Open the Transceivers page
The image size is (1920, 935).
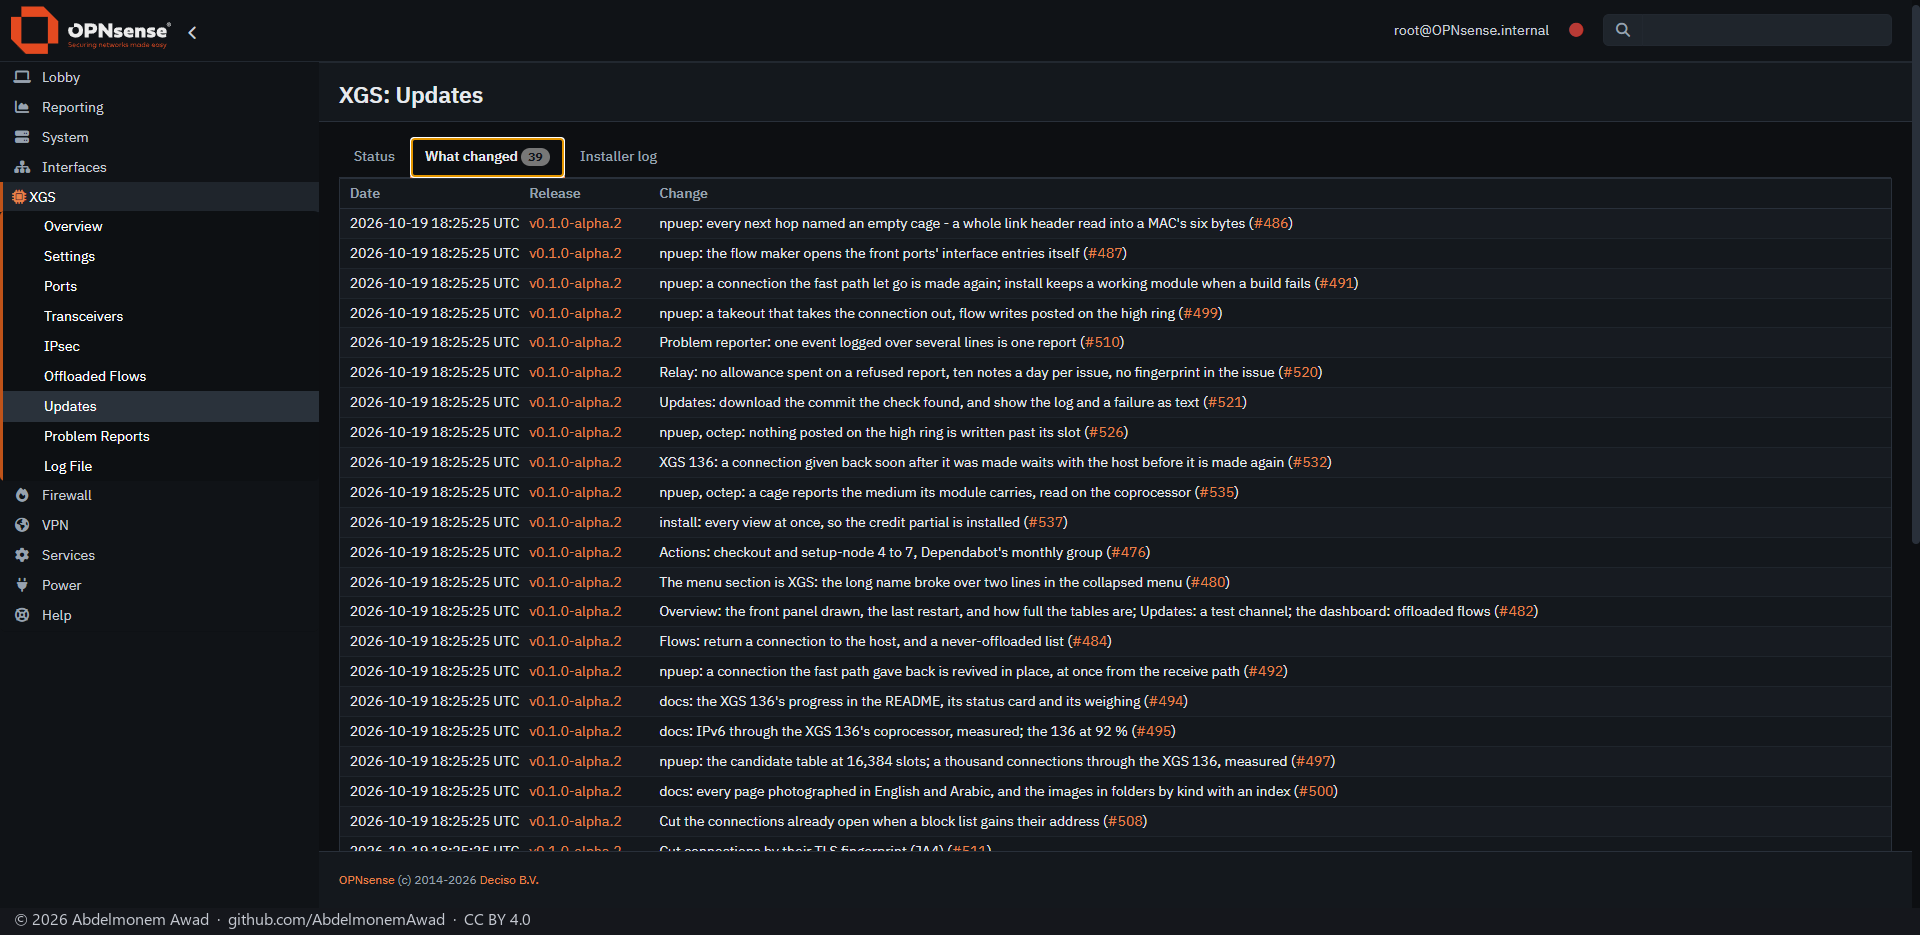(x=162, y=316)
